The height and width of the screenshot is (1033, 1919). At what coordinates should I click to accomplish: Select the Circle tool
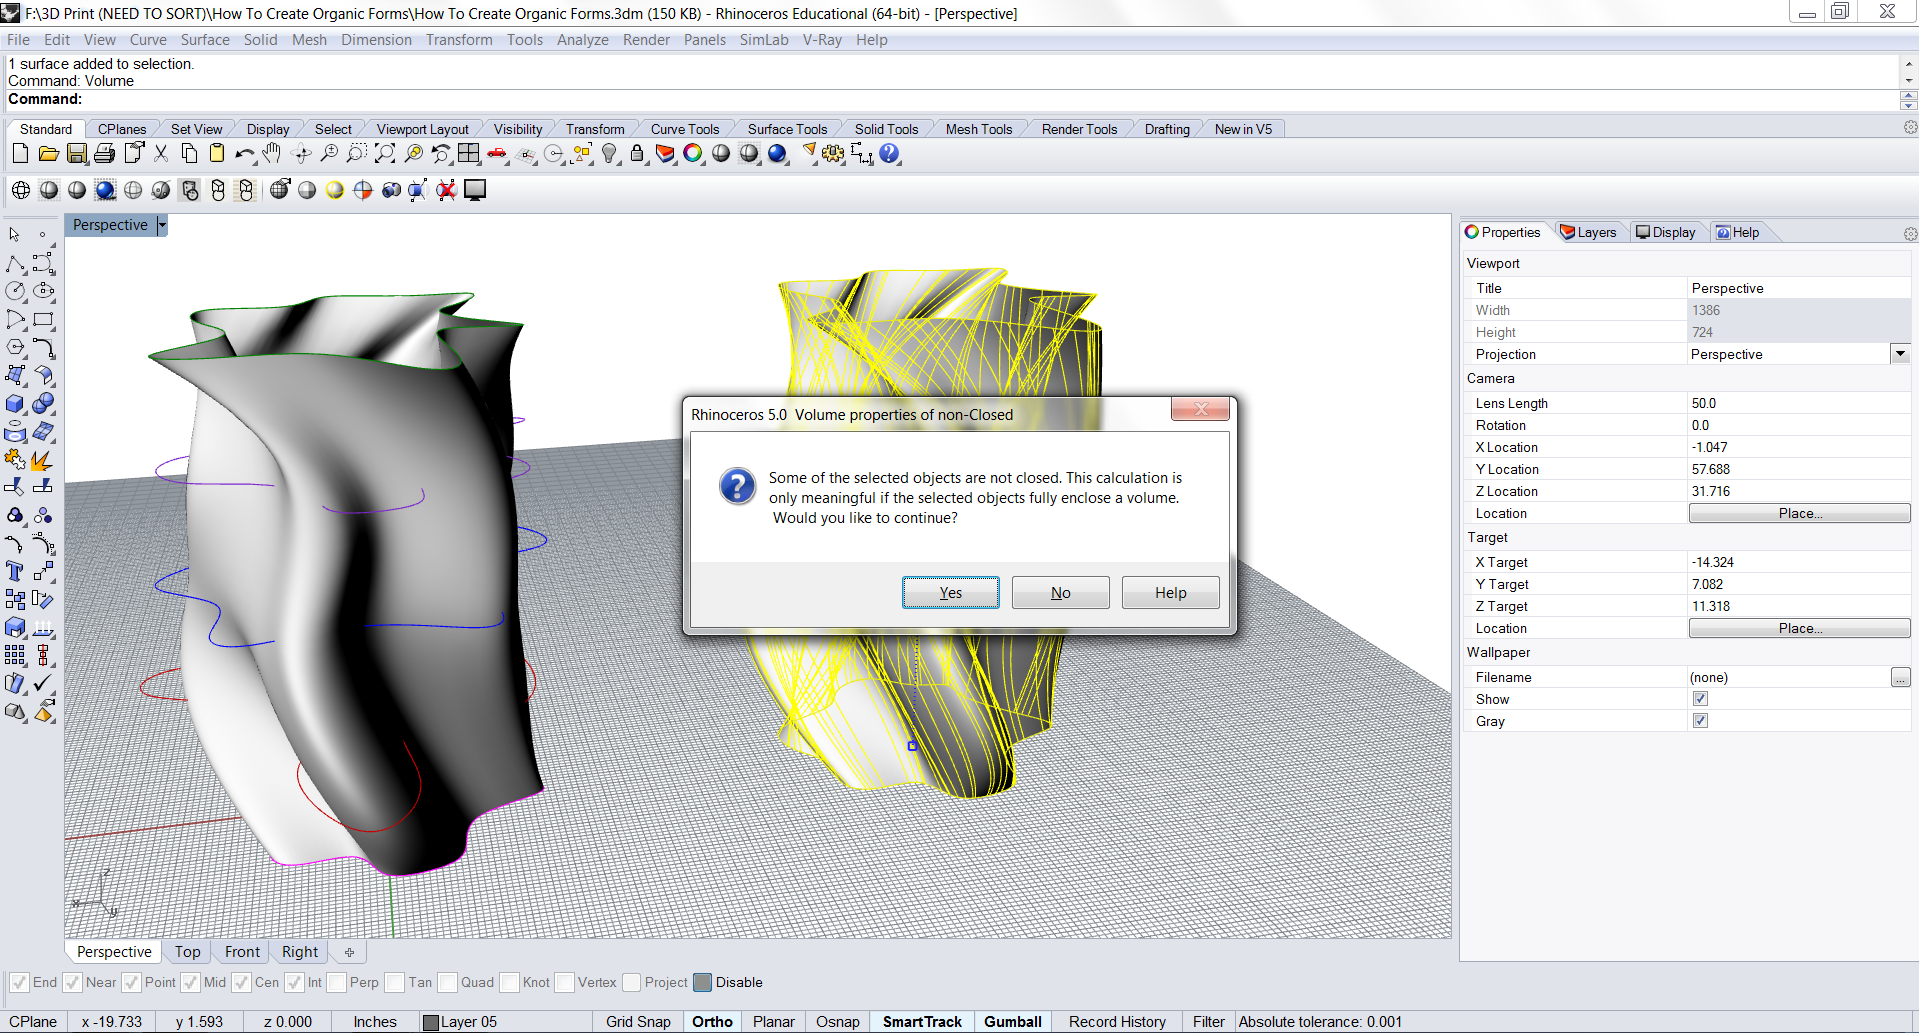(x=16, y=291)
